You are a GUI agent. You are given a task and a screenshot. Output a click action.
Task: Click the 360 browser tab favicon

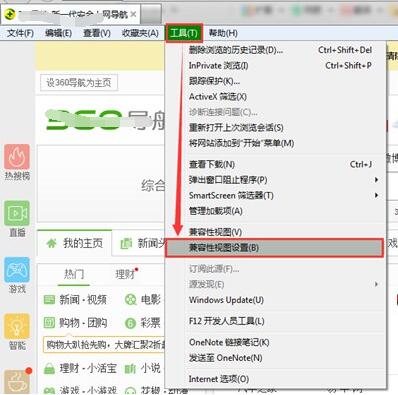10,14
